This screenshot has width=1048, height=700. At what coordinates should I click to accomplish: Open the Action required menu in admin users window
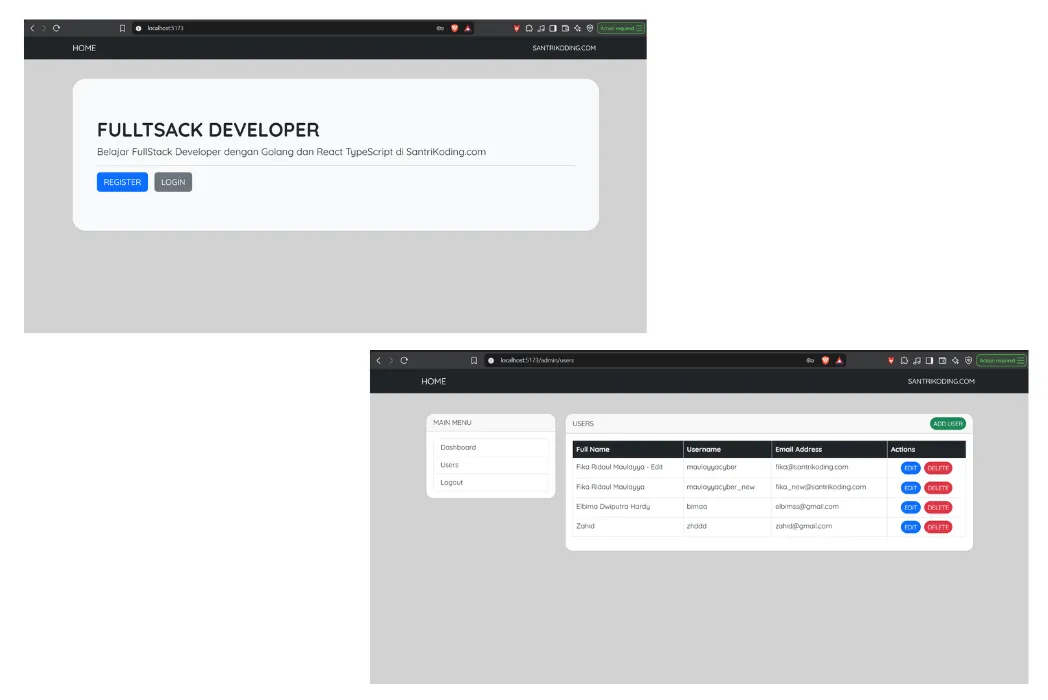click(1001, 360)
